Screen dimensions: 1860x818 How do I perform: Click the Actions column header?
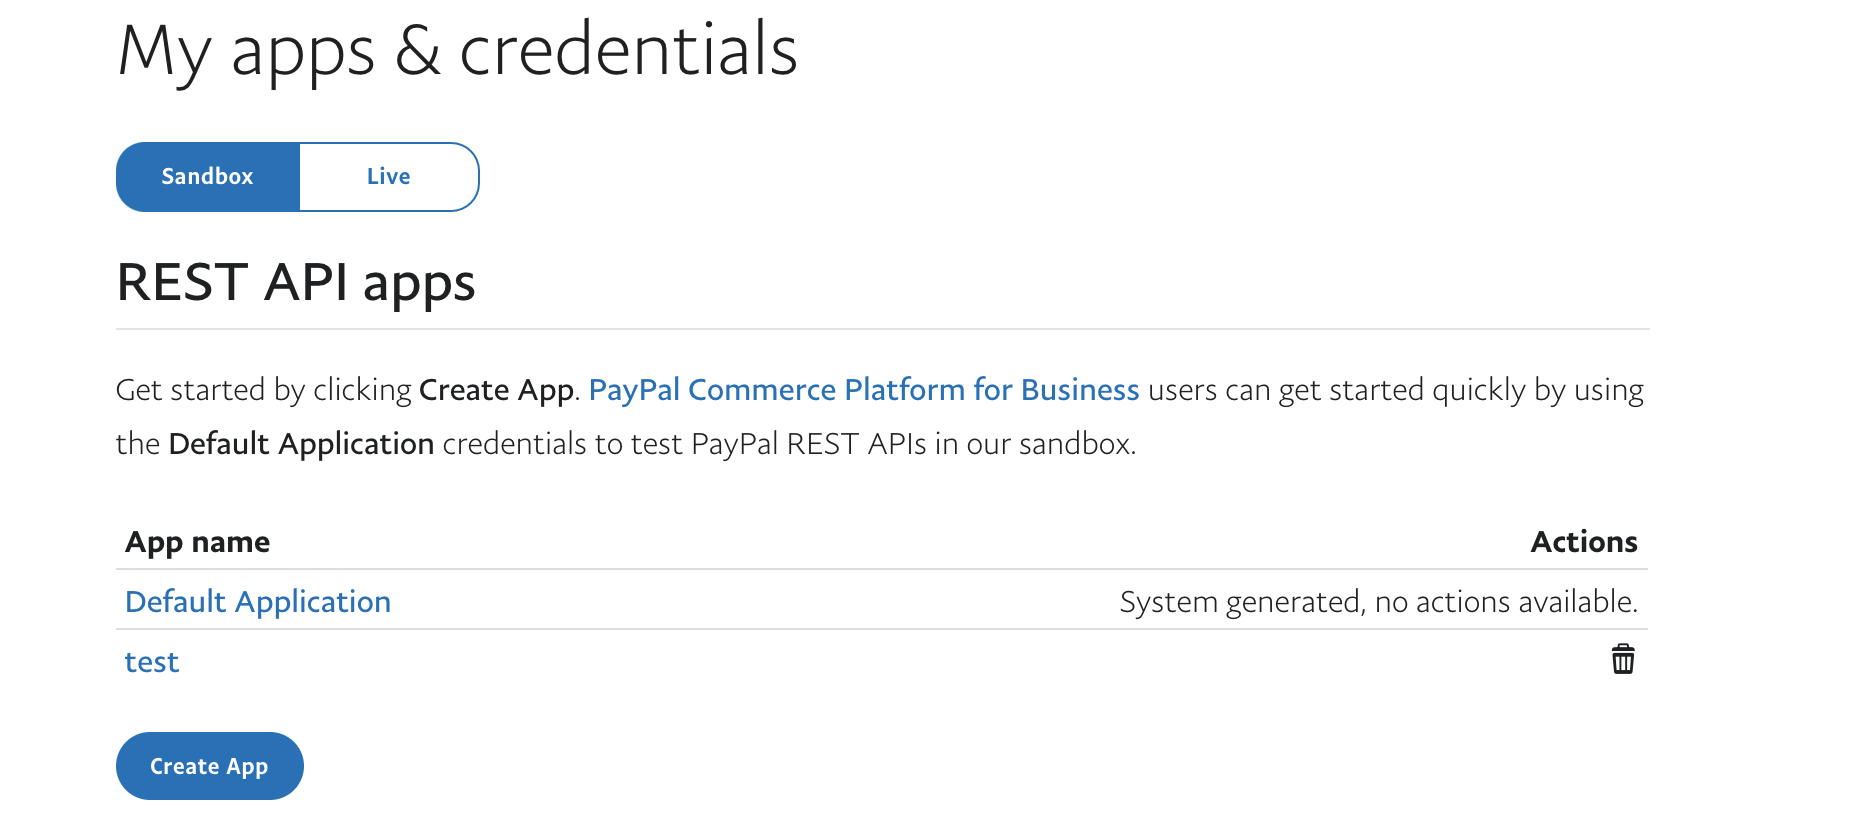[1583, 542]
